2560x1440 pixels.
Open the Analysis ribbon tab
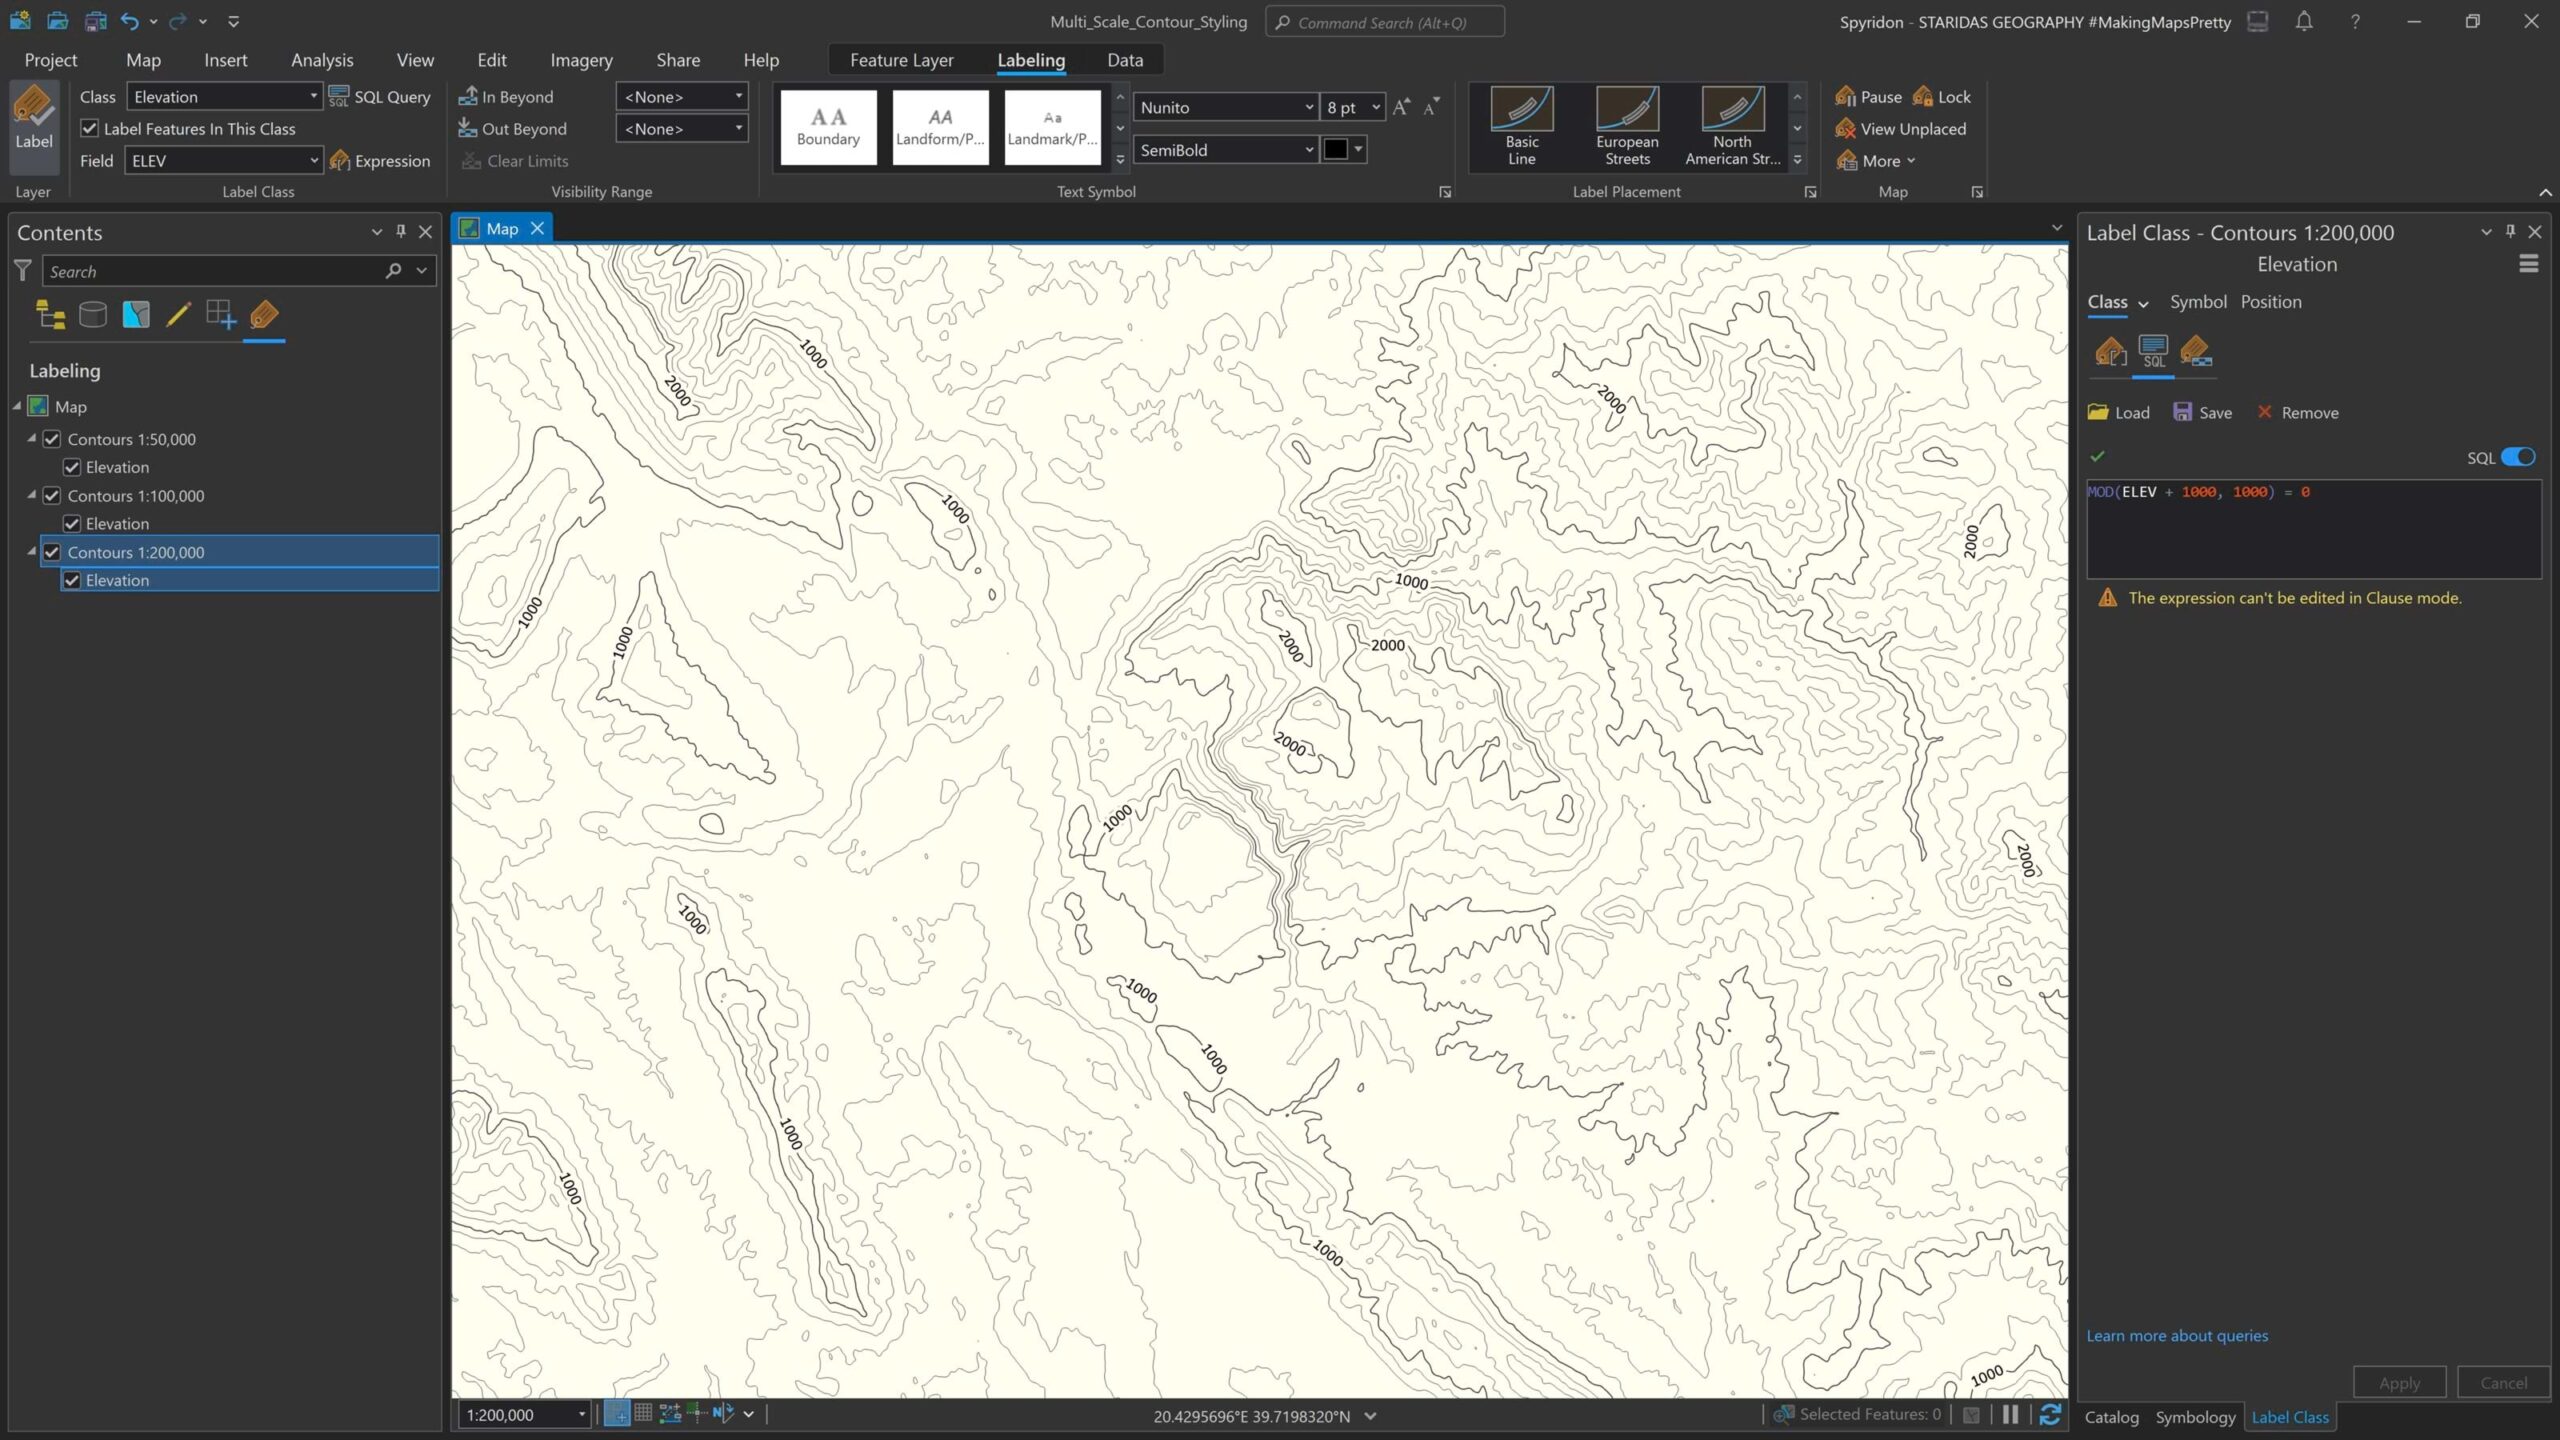pyautogui.click(x=322, y=60)
